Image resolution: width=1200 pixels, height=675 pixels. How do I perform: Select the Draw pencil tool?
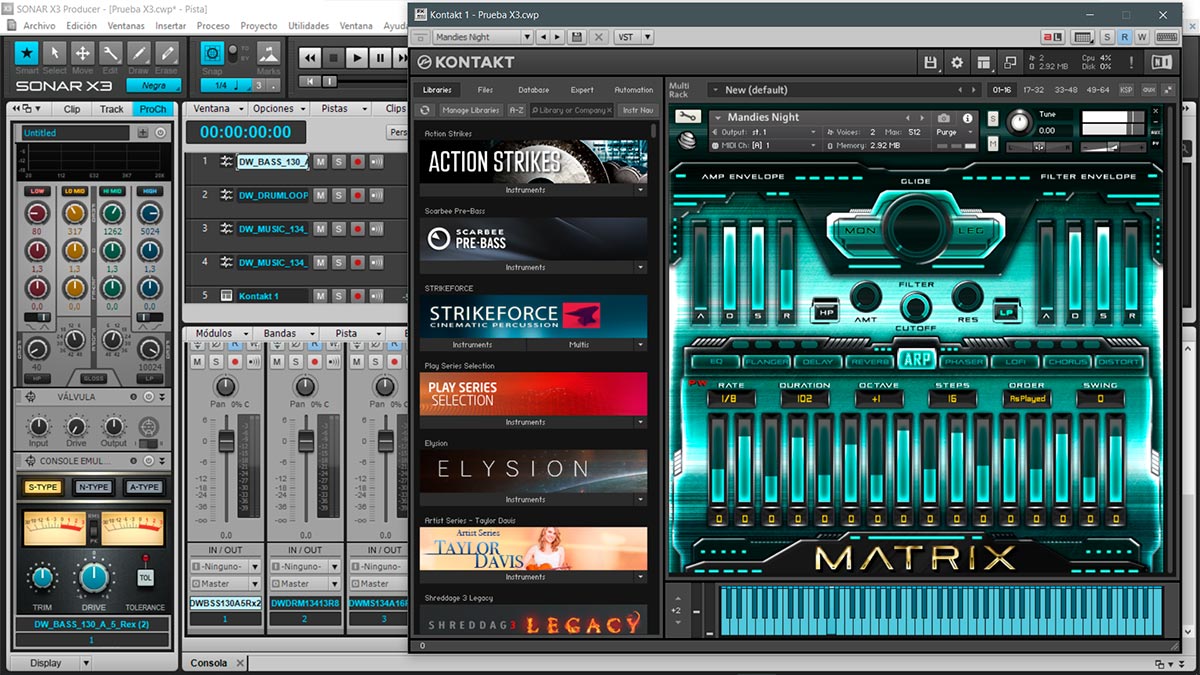[x=139, y=53]
